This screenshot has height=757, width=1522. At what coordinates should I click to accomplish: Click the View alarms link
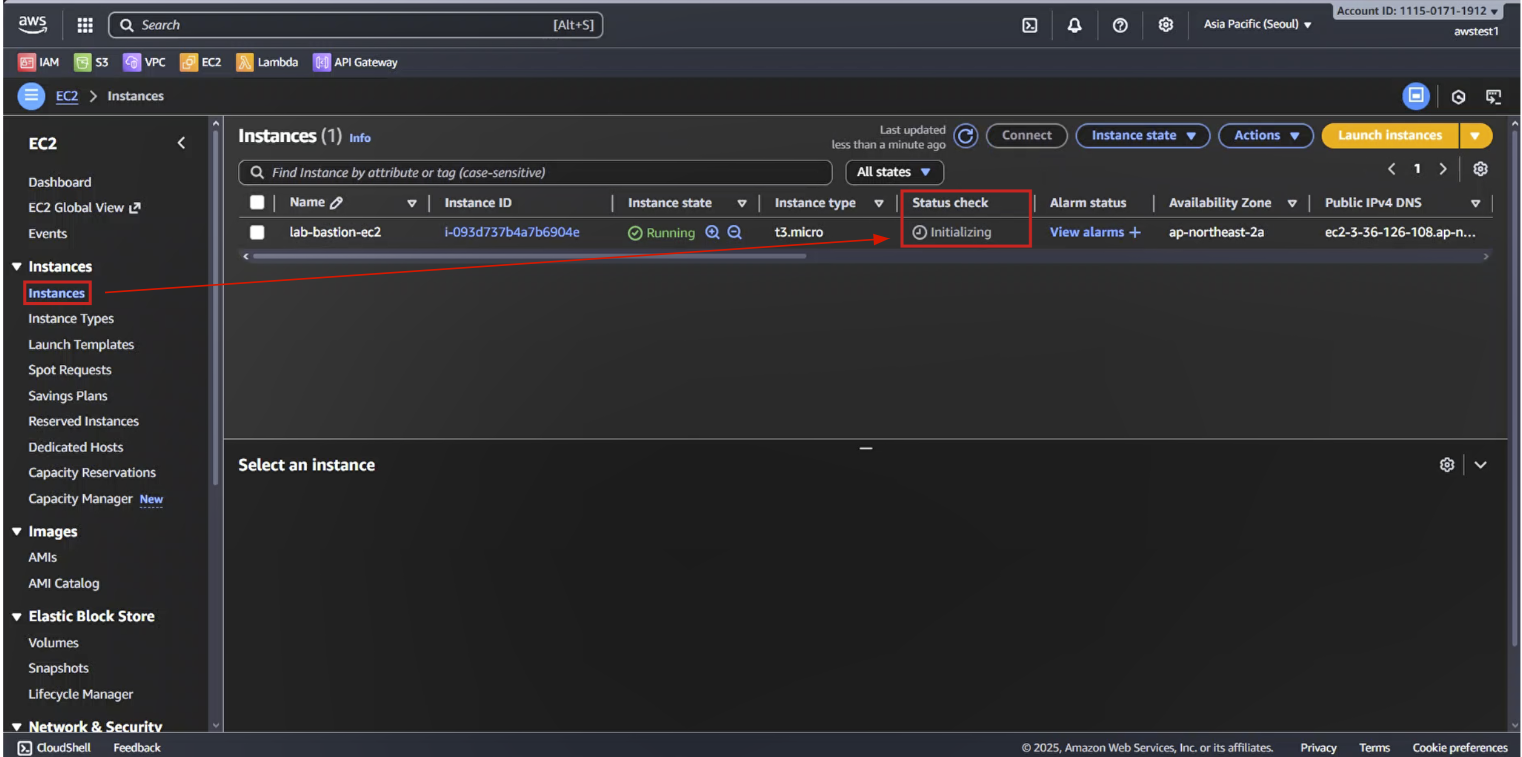coord(1095,232)
